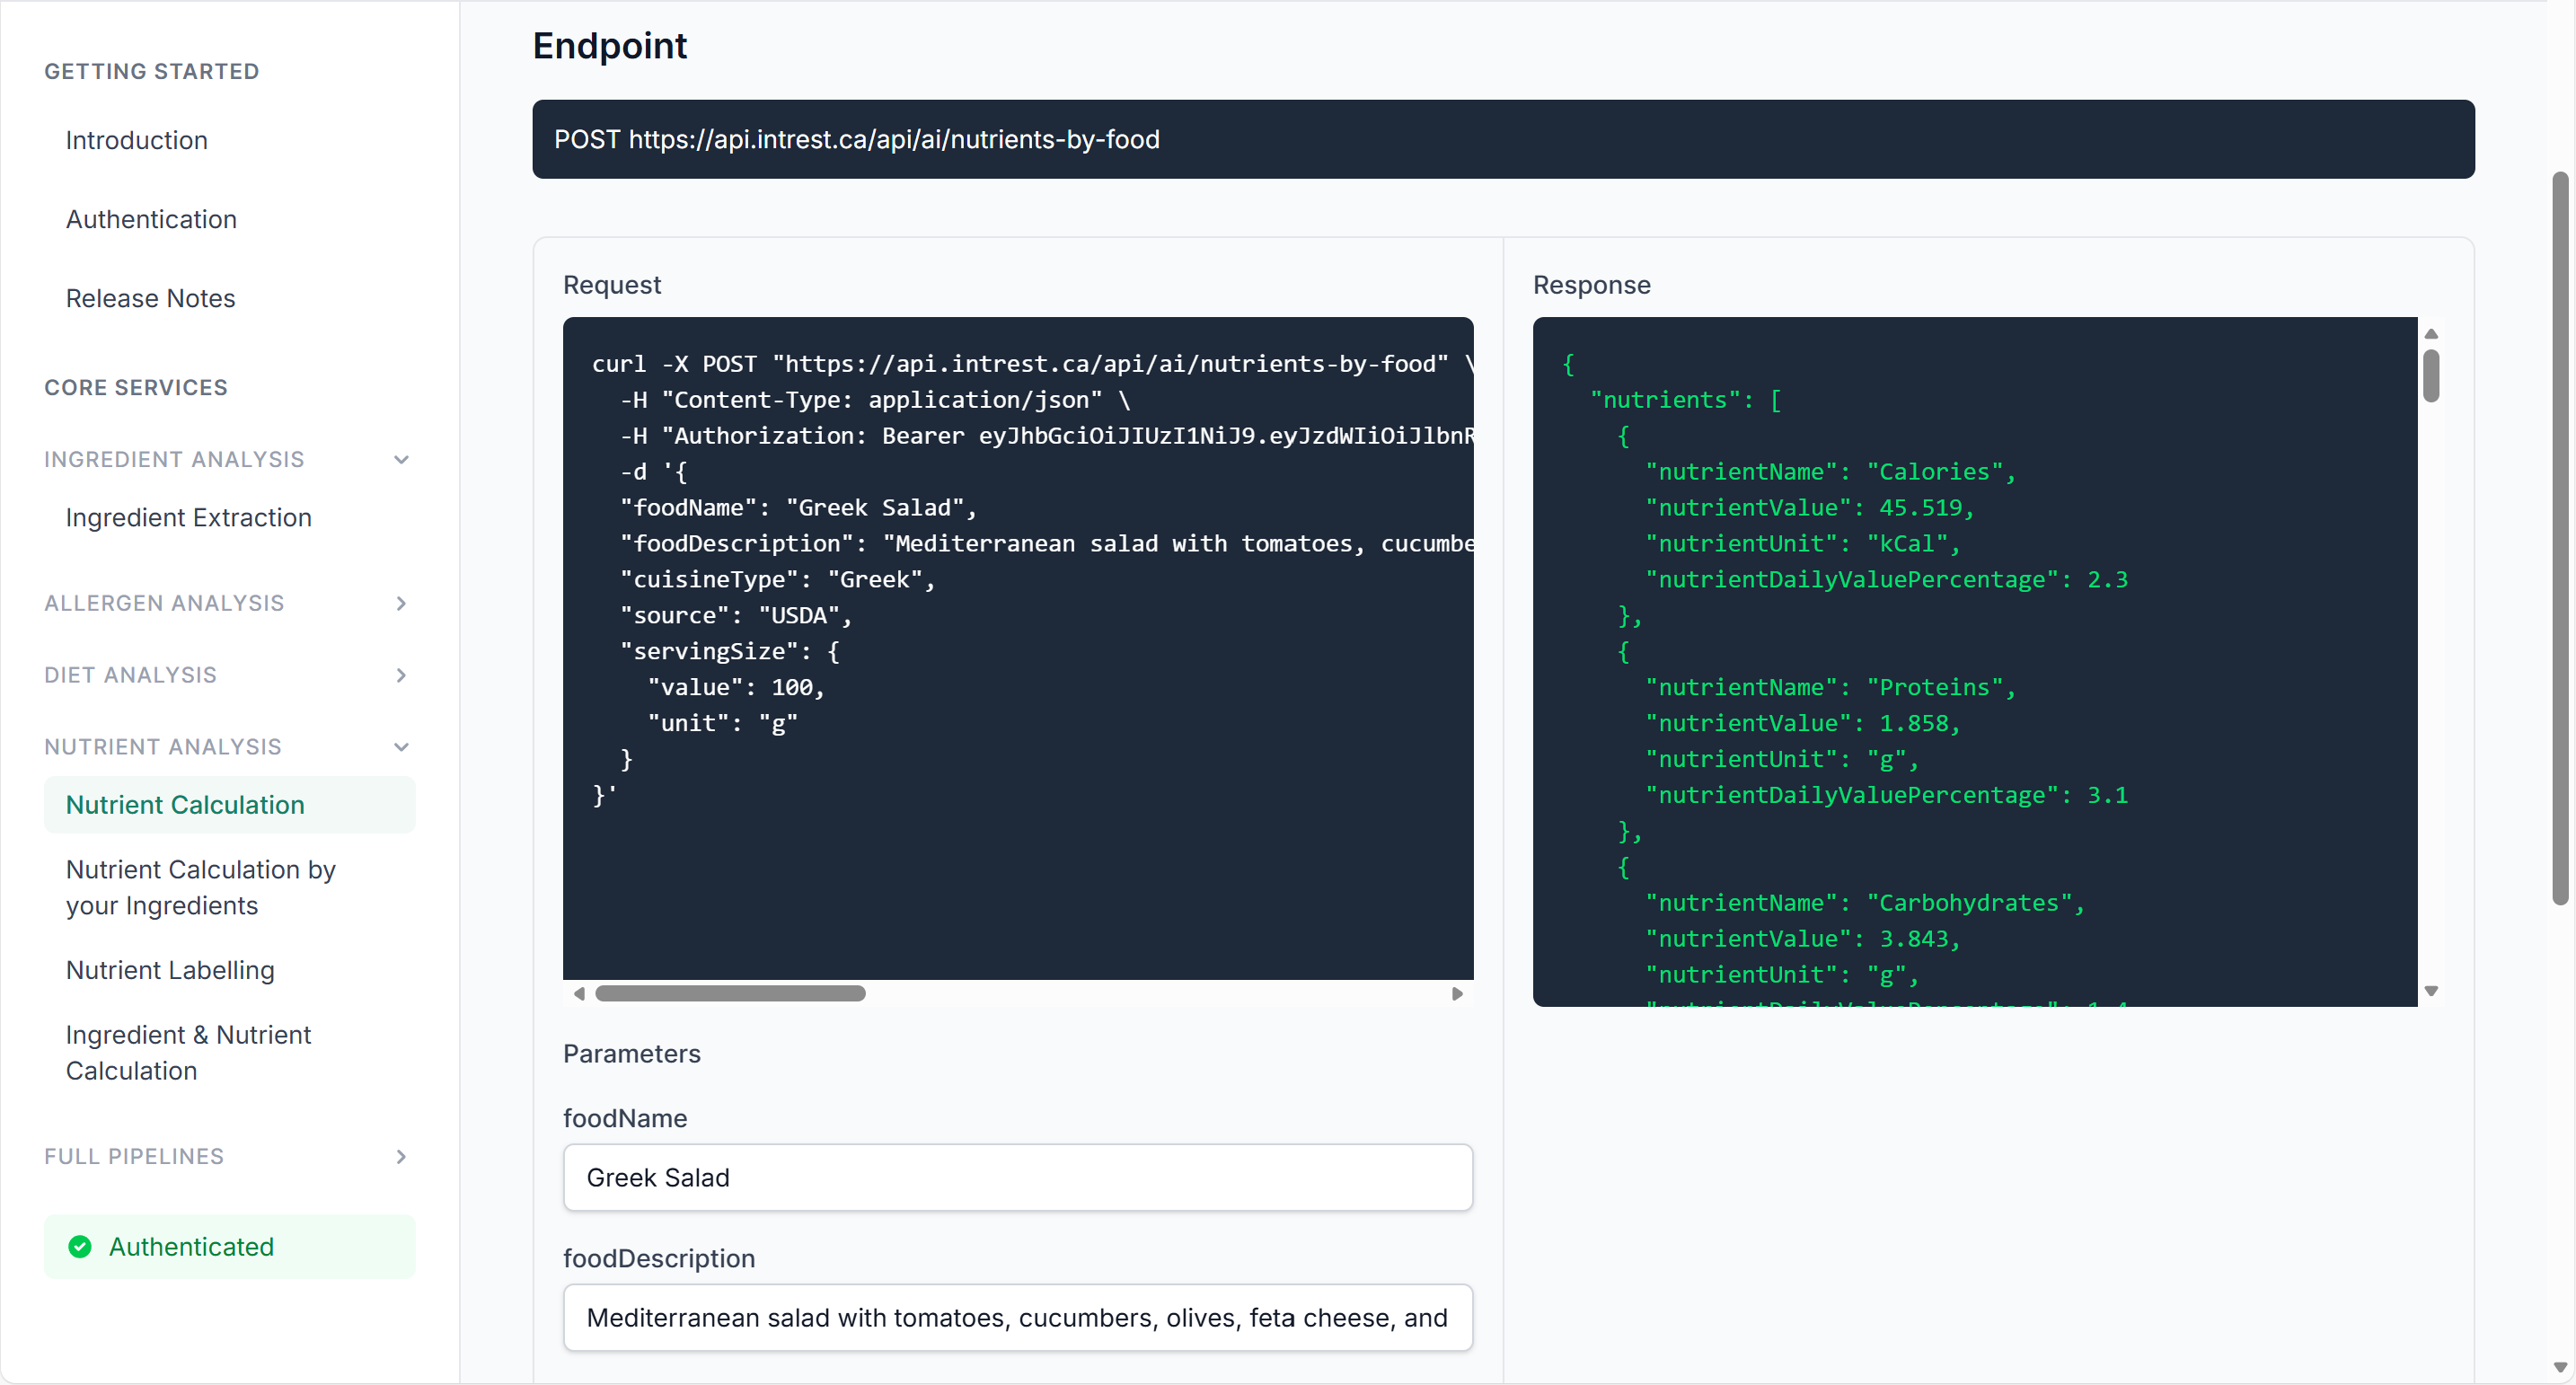Screen dimensions: 2576x1385
Task: Go to Ingredient Extraction documentation
Action: (x=188, y=517)
